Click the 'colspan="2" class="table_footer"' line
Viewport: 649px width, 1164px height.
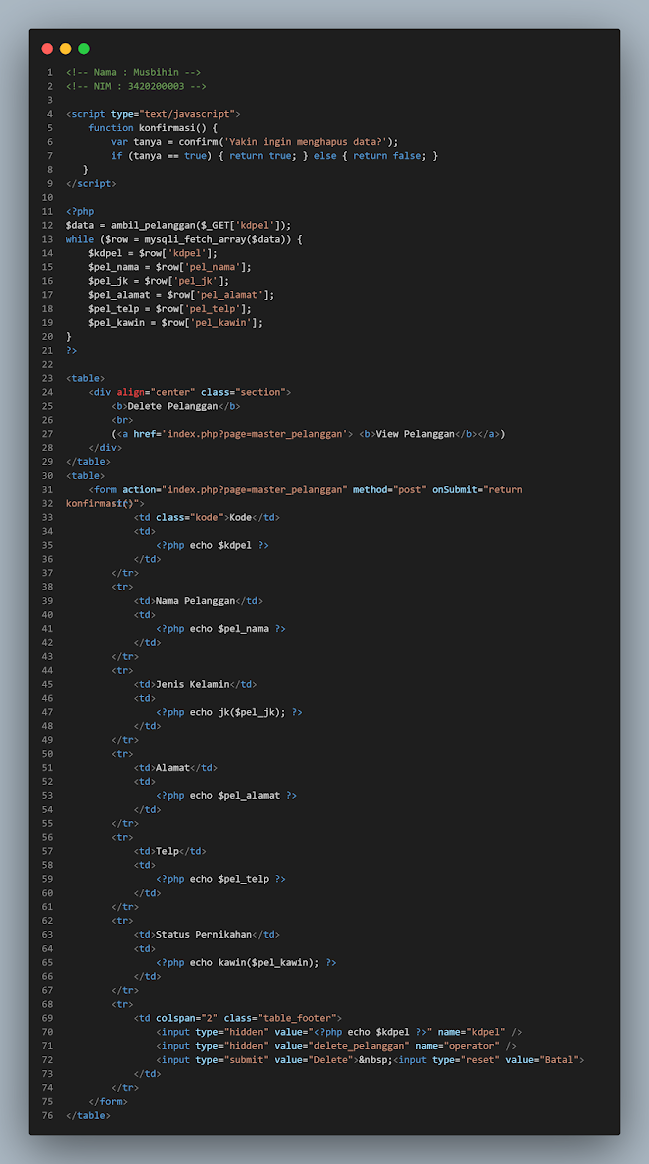[238, 1018]
